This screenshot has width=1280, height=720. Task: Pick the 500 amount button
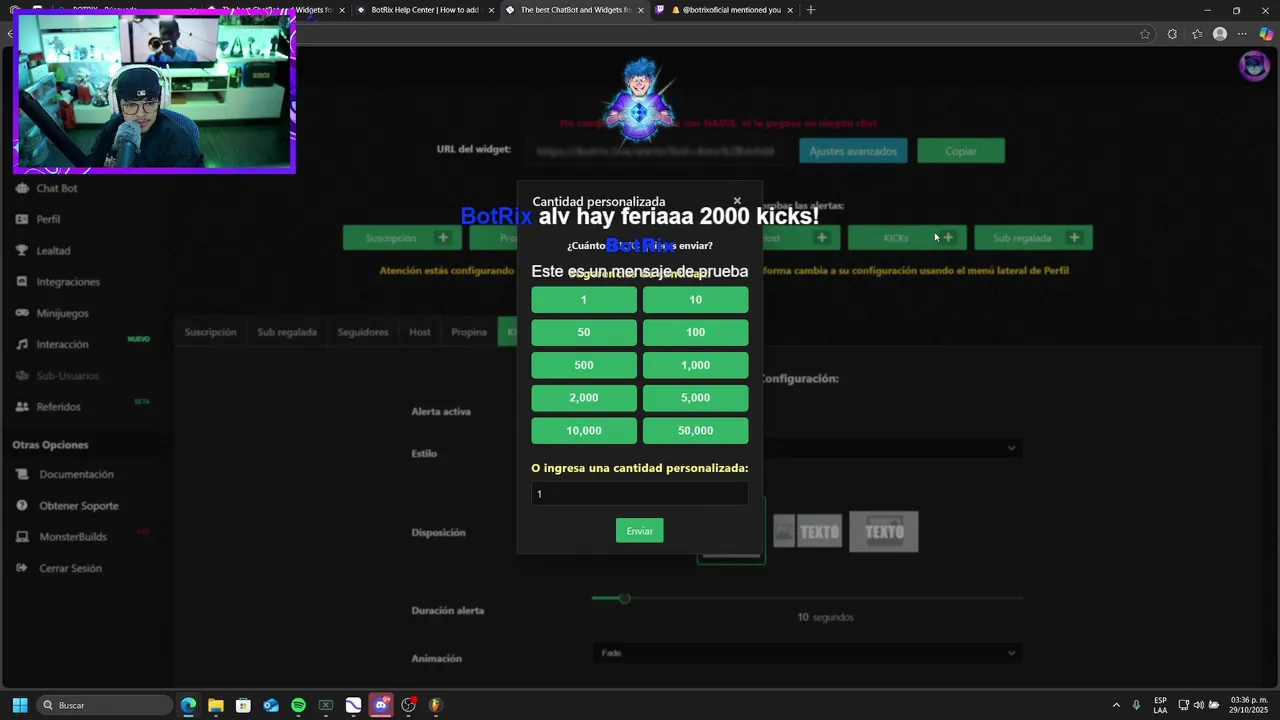click(x=584, y=365)
